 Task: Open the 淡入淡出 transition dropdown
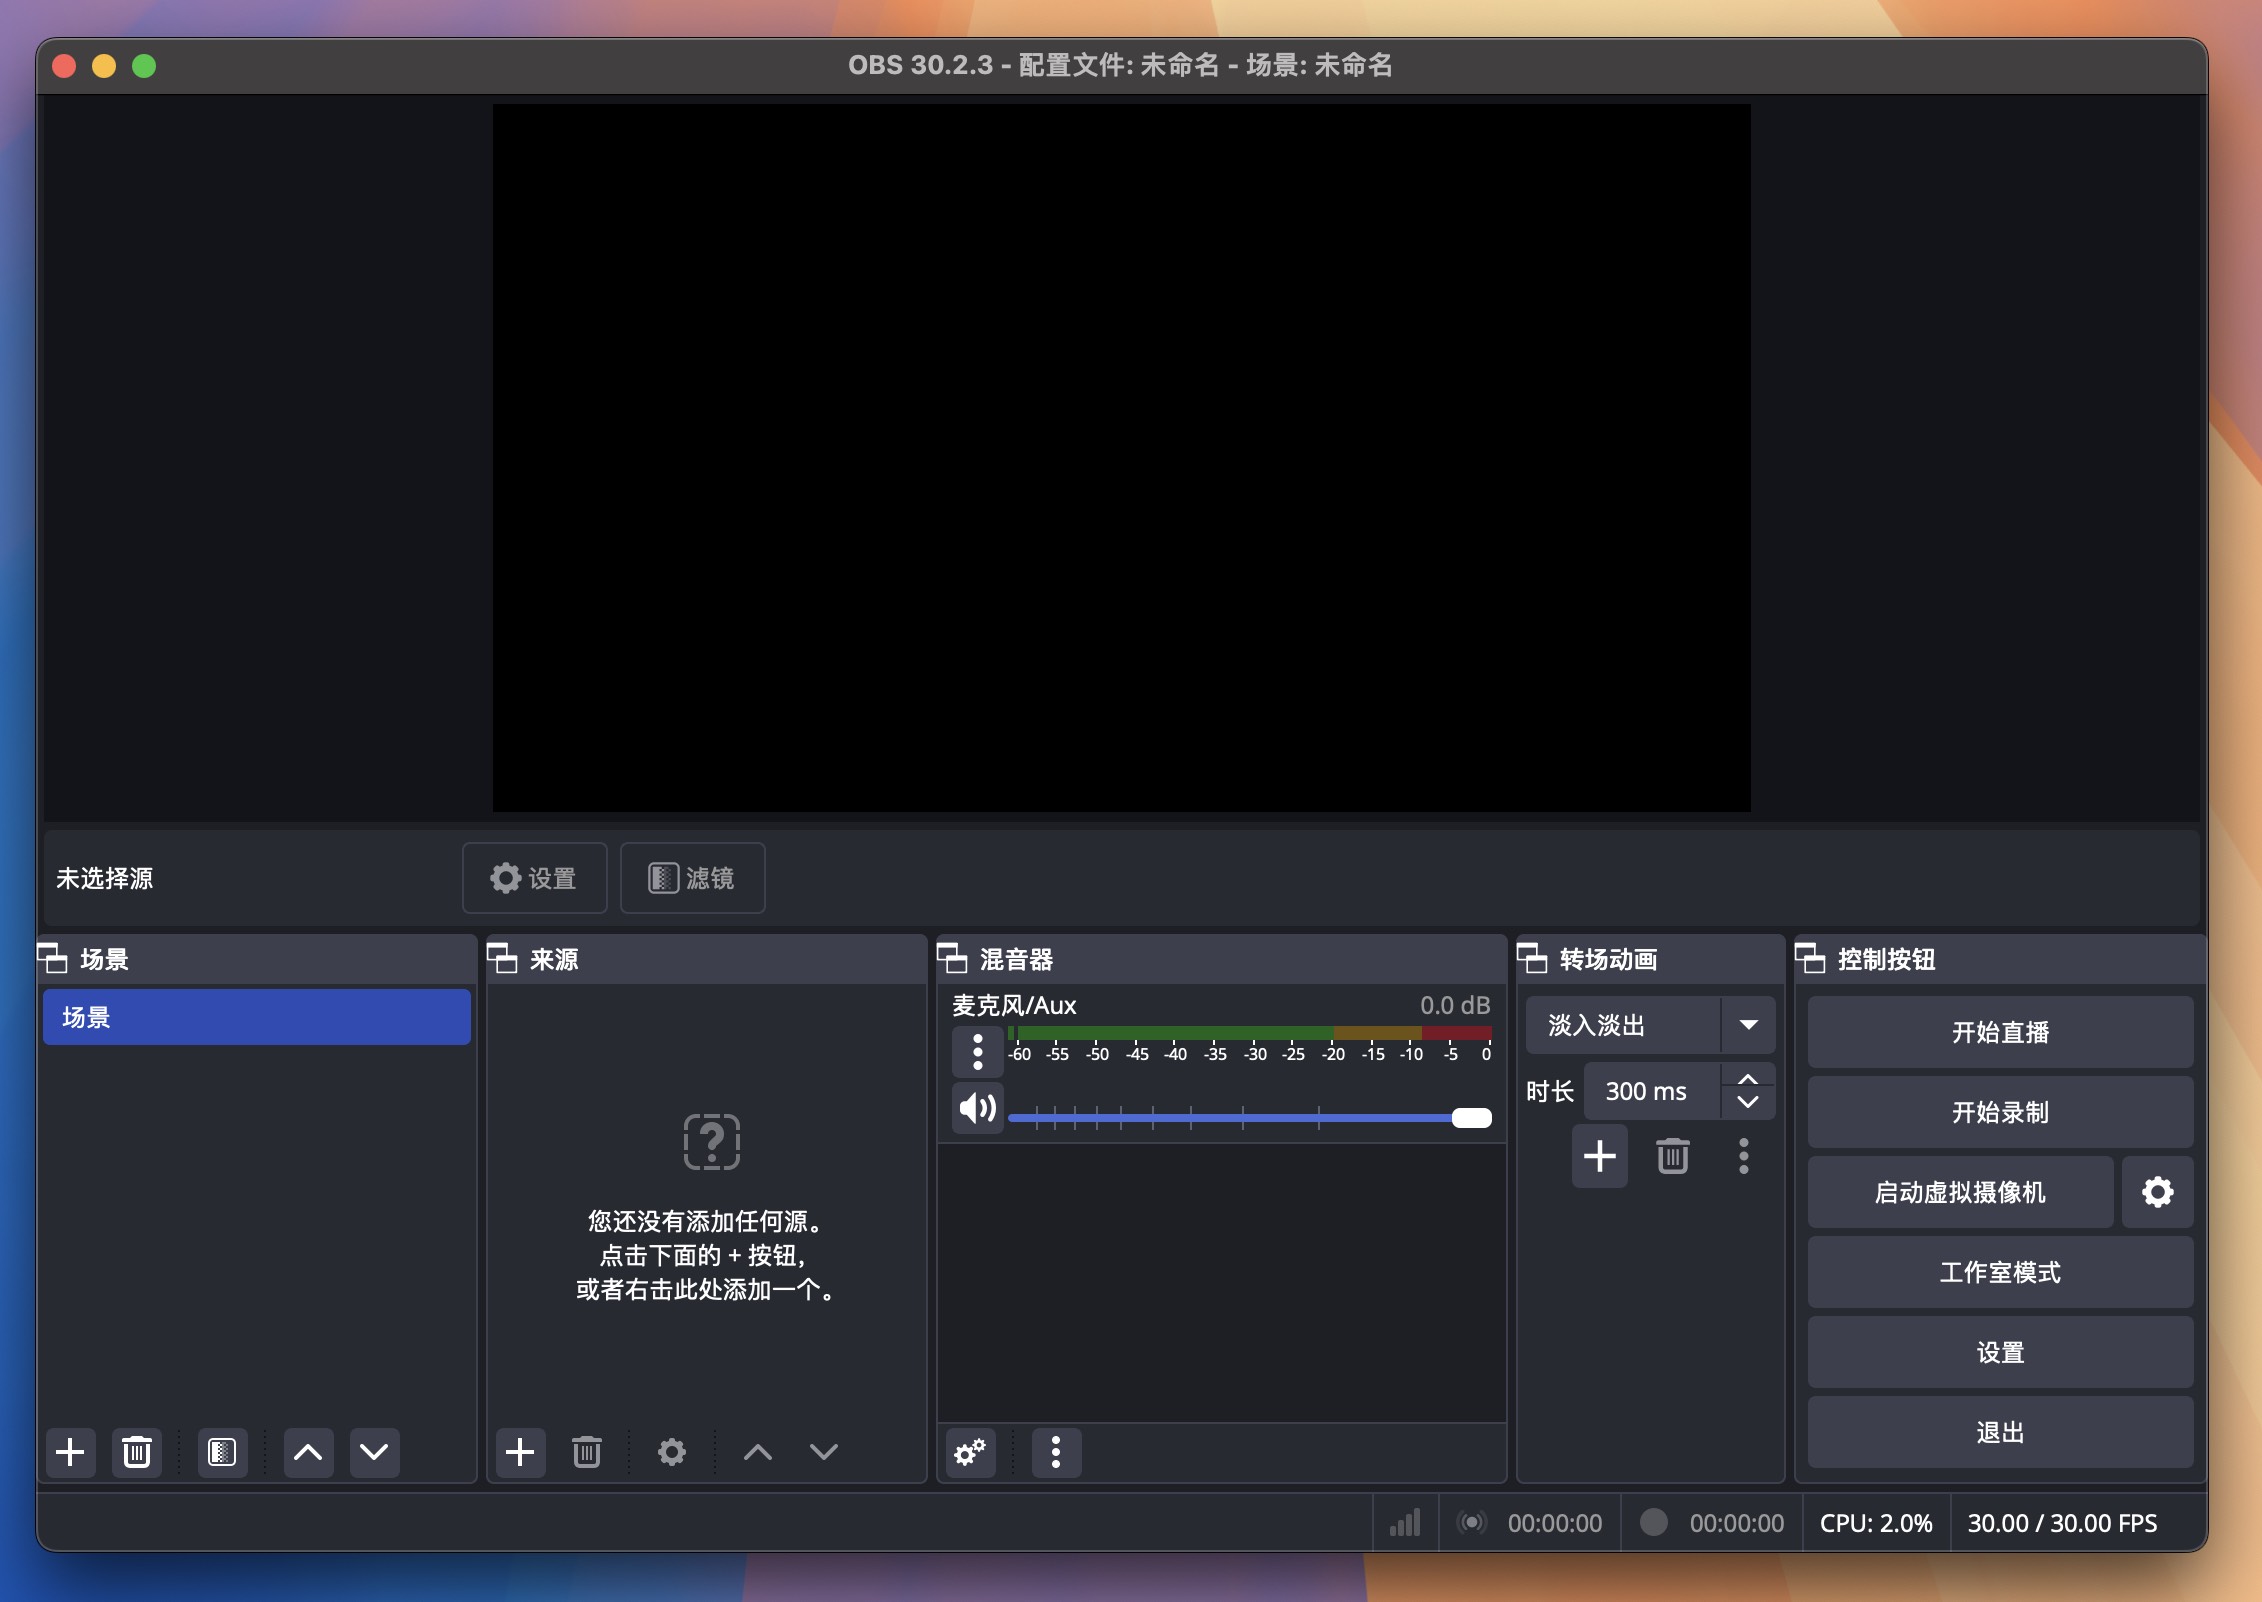coord(1651,1025)
